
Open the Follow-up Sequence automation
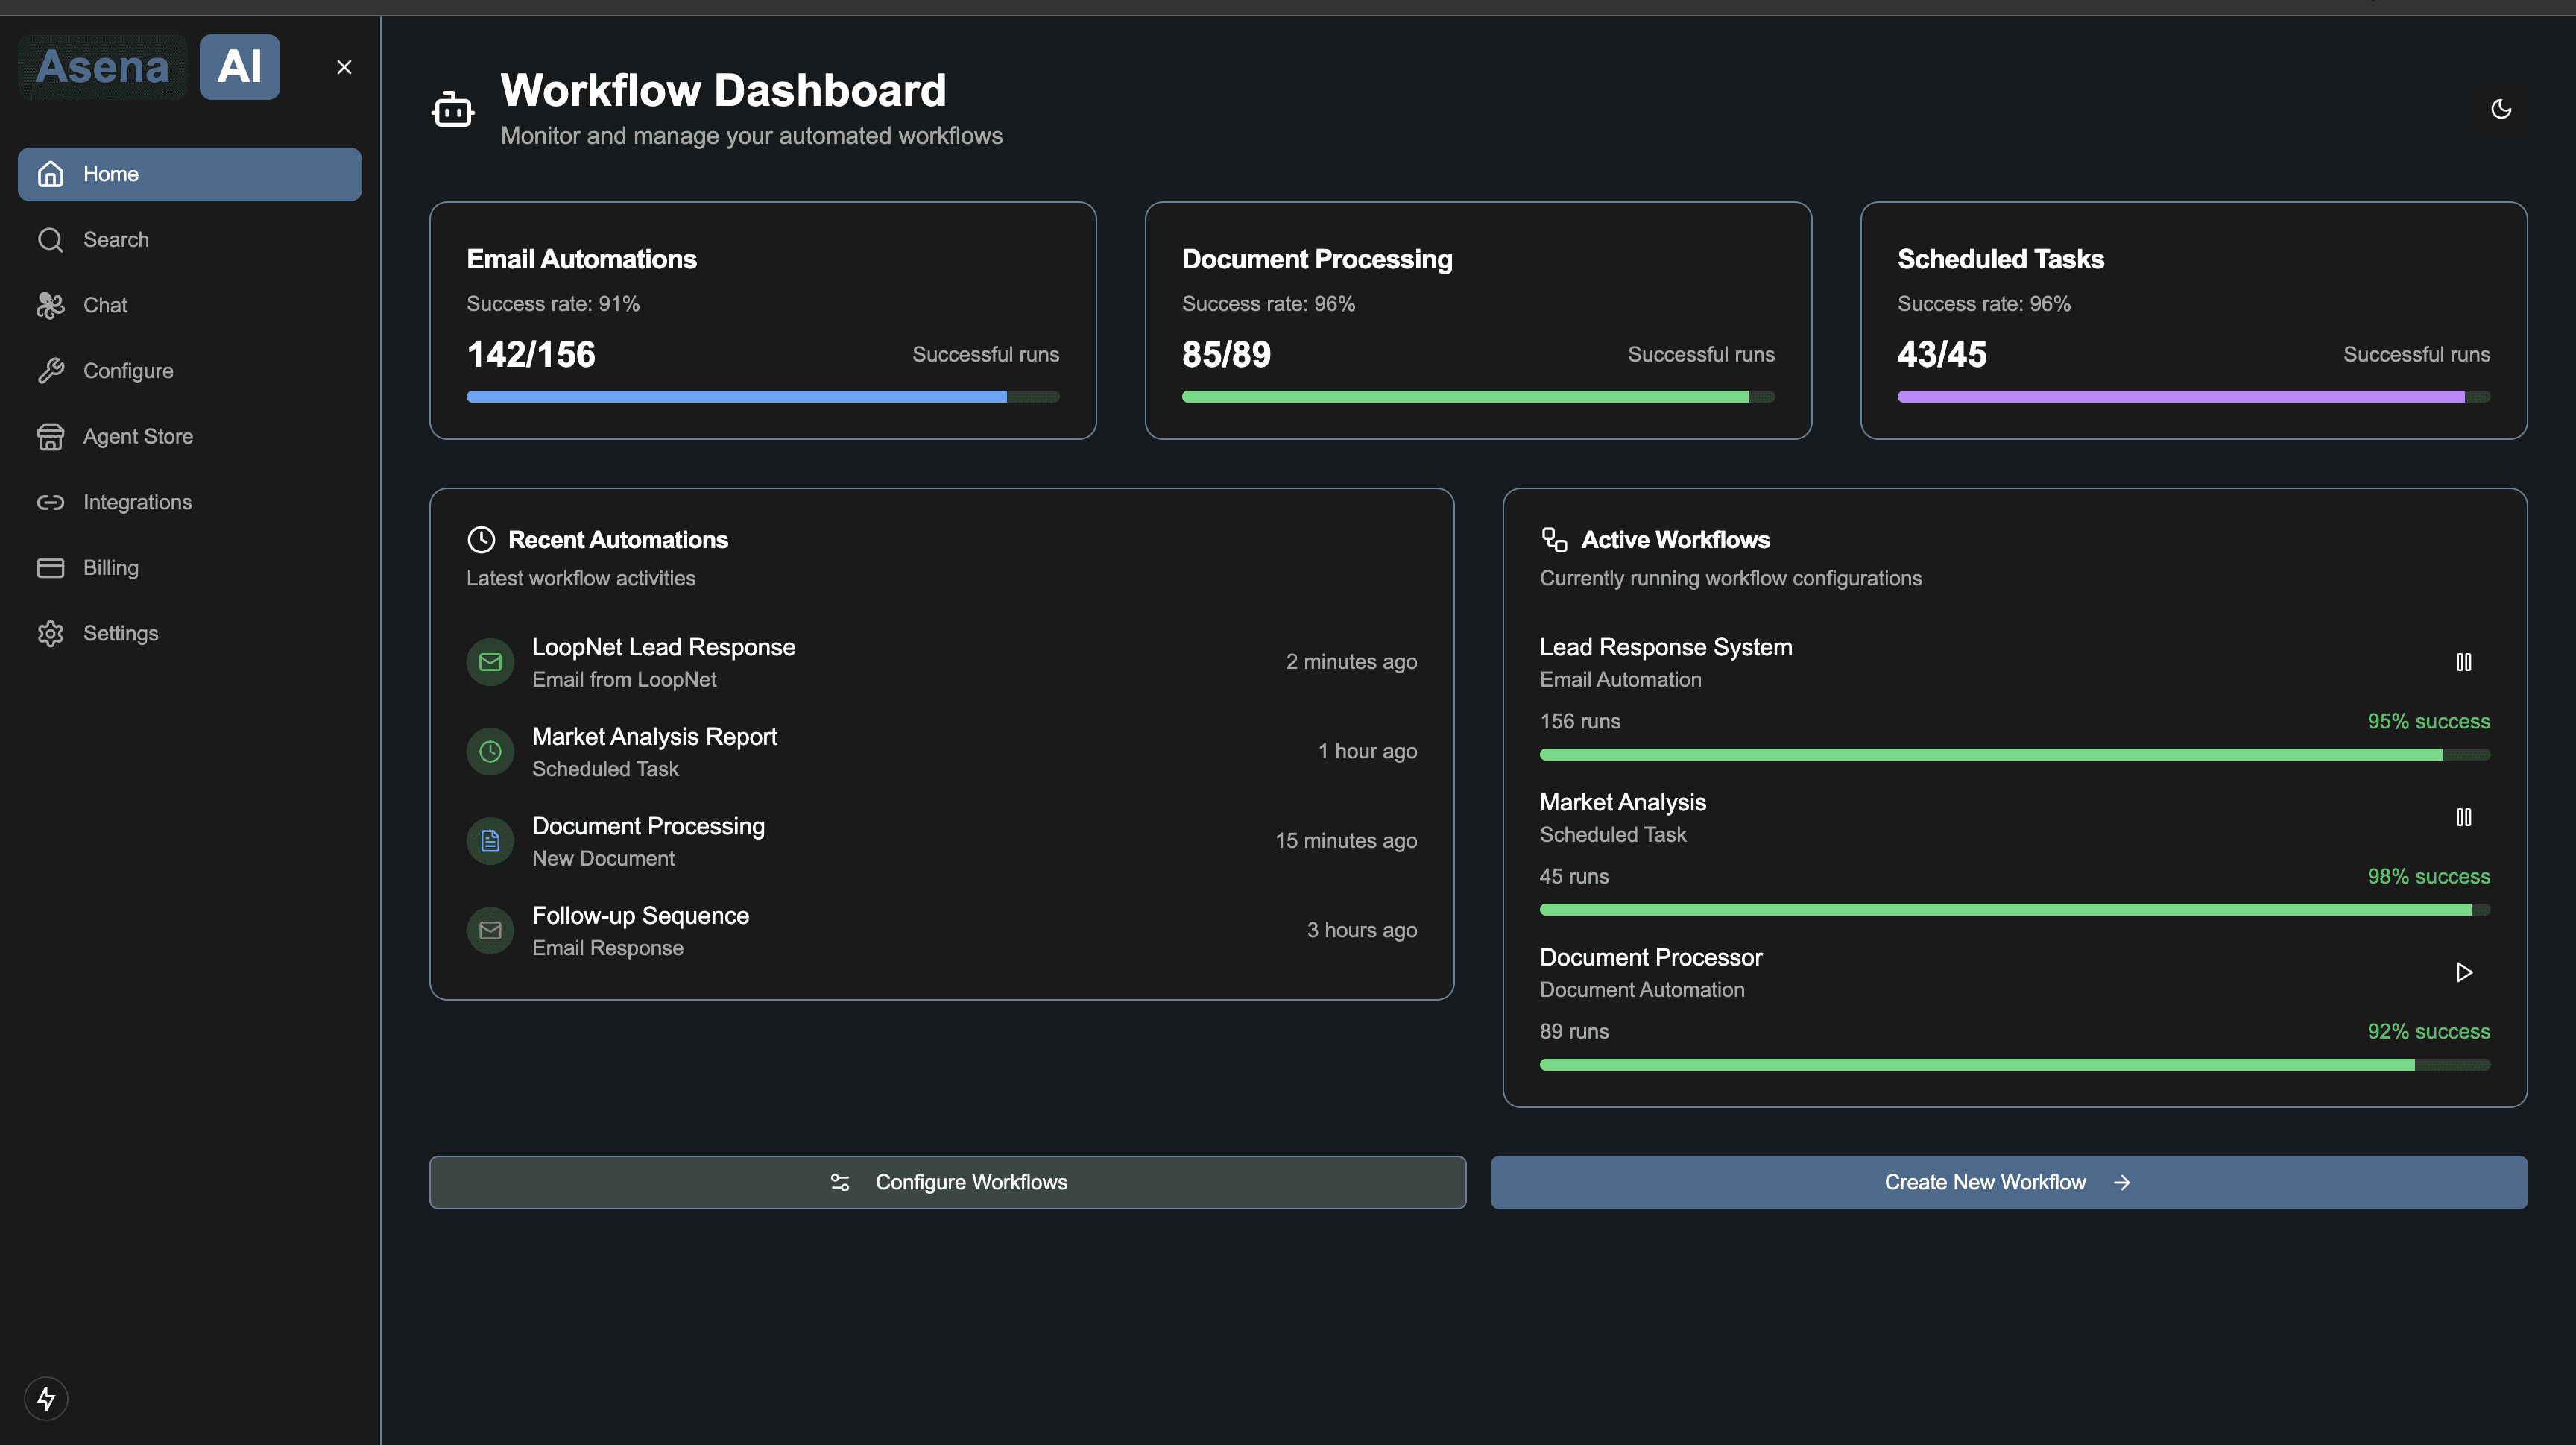point(942,931)
